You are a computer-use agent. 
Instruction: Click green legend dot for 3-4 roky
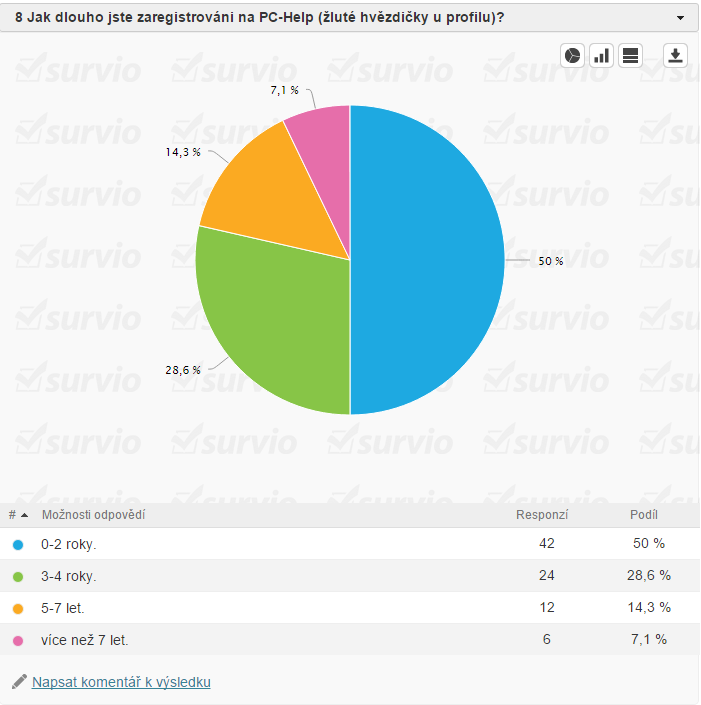tap(17, 577)
